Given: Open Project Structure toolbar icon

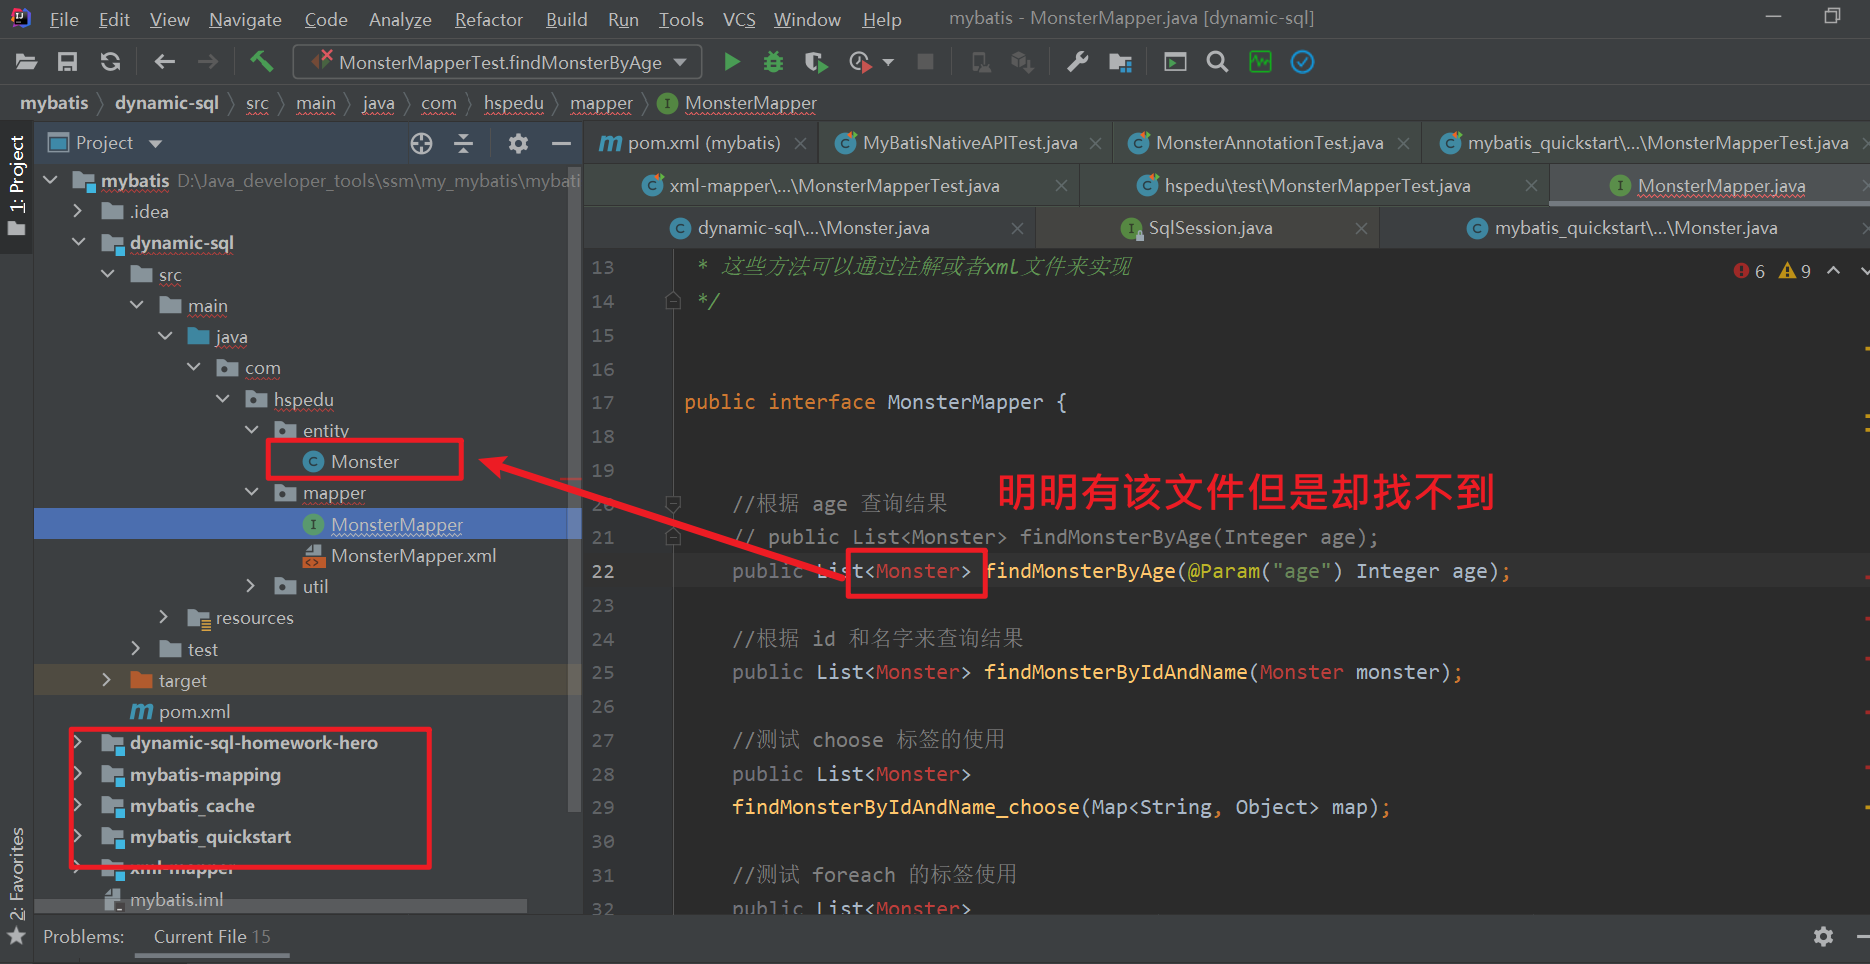Looking at the screenshot, I should tap(1120, 62).
